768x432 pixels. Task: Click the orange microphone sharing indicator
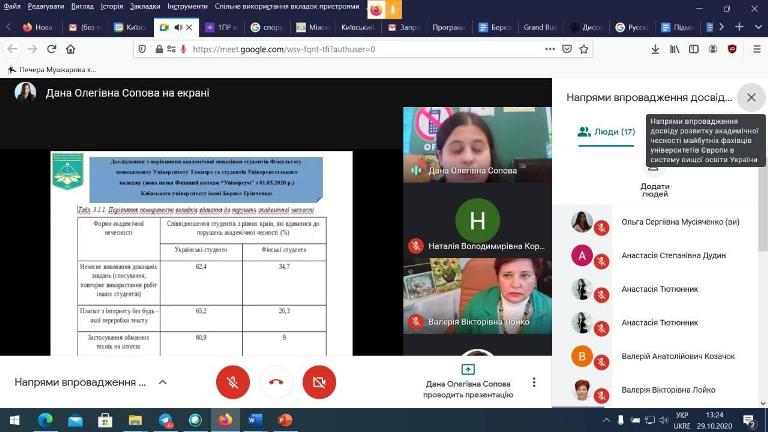393,9
